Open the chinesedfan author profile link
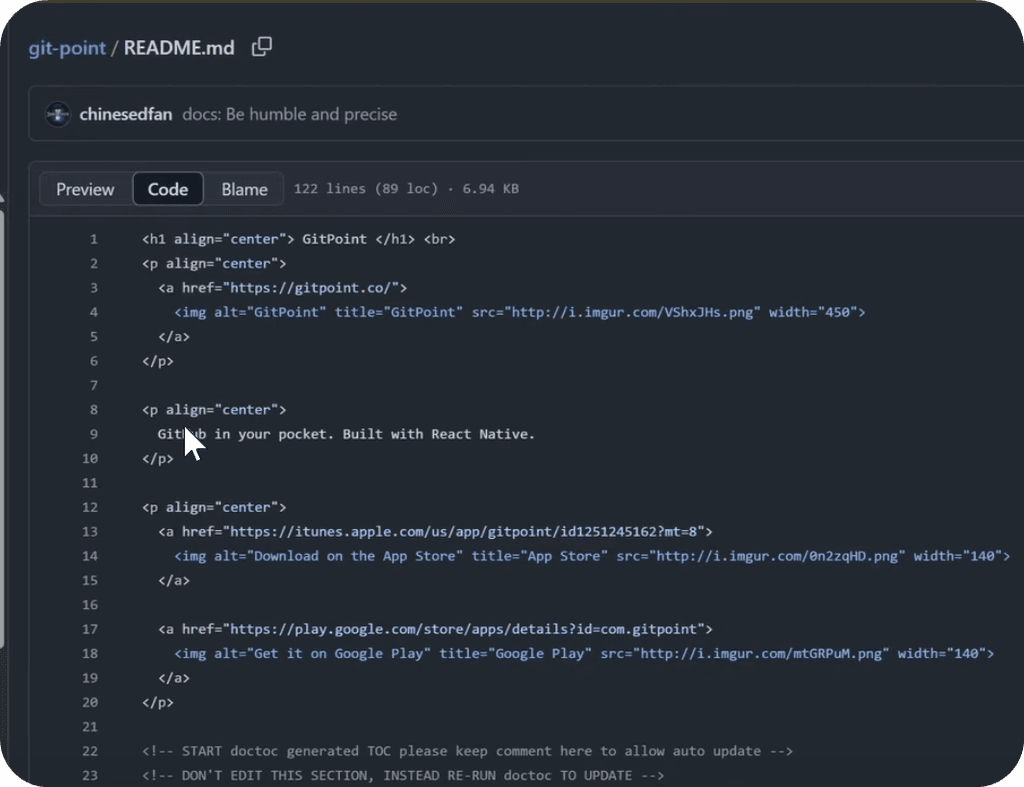This screenshot has width=1024, height=787. coord(126,114)
